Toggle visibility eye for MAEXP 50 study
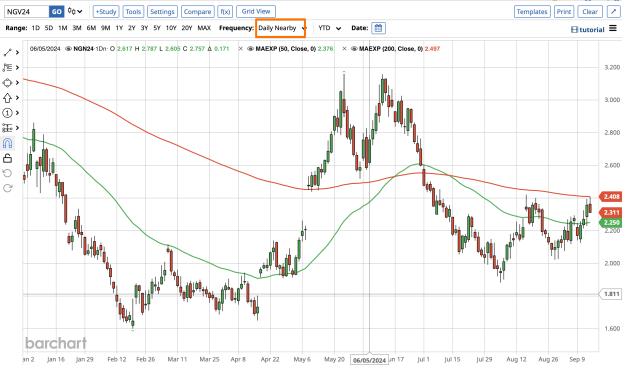The image size is (625, 375). click(250, 49)
